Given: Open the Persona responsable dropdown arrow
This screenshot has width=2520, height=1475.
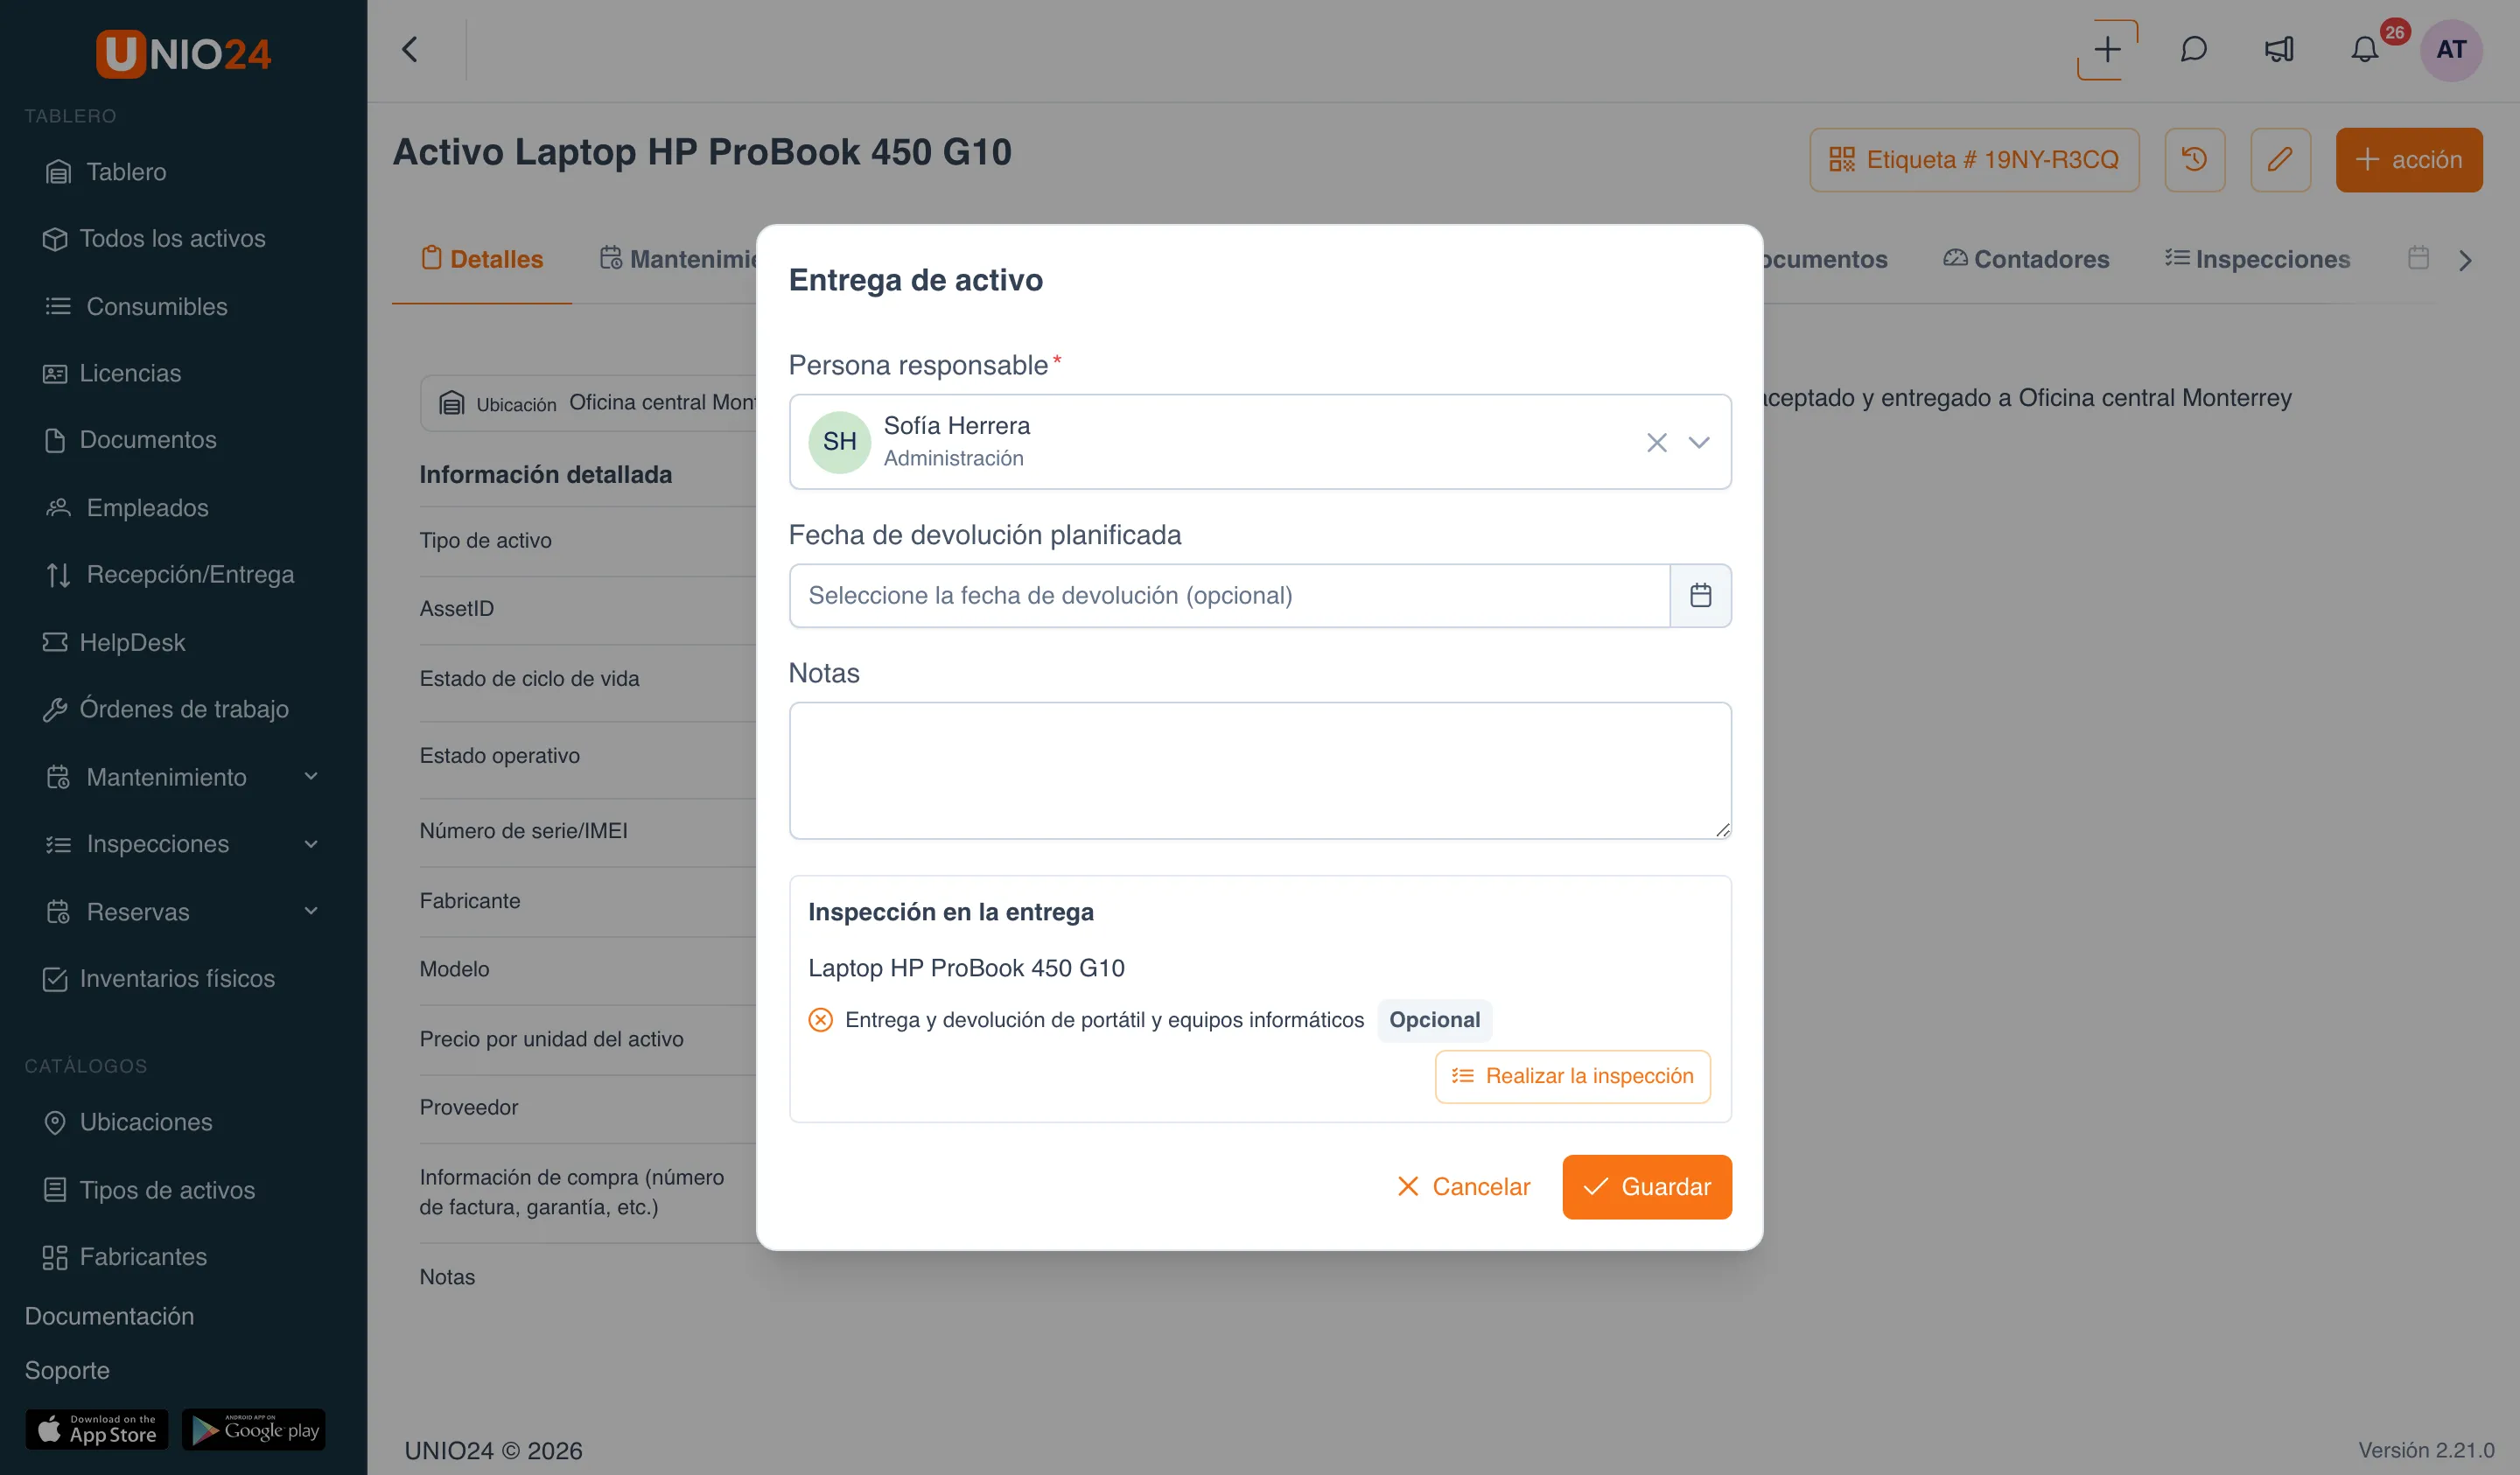Looking at the screenshot, I should (1698, 442).
